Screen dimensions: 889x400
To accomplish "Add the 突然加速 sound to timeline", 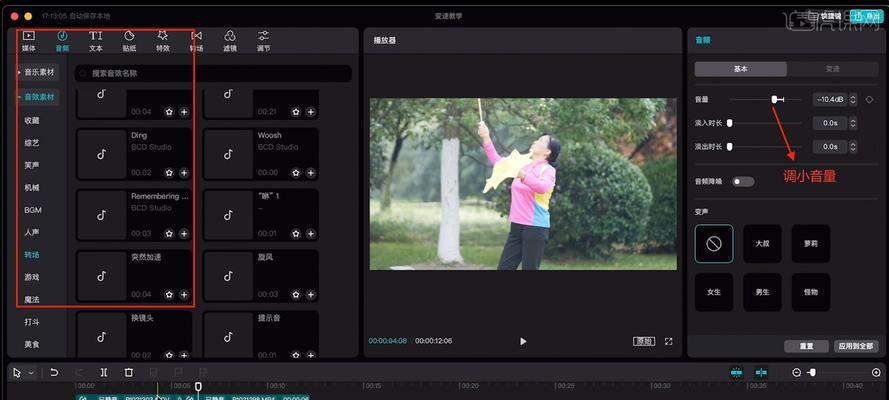I will 184,295.
